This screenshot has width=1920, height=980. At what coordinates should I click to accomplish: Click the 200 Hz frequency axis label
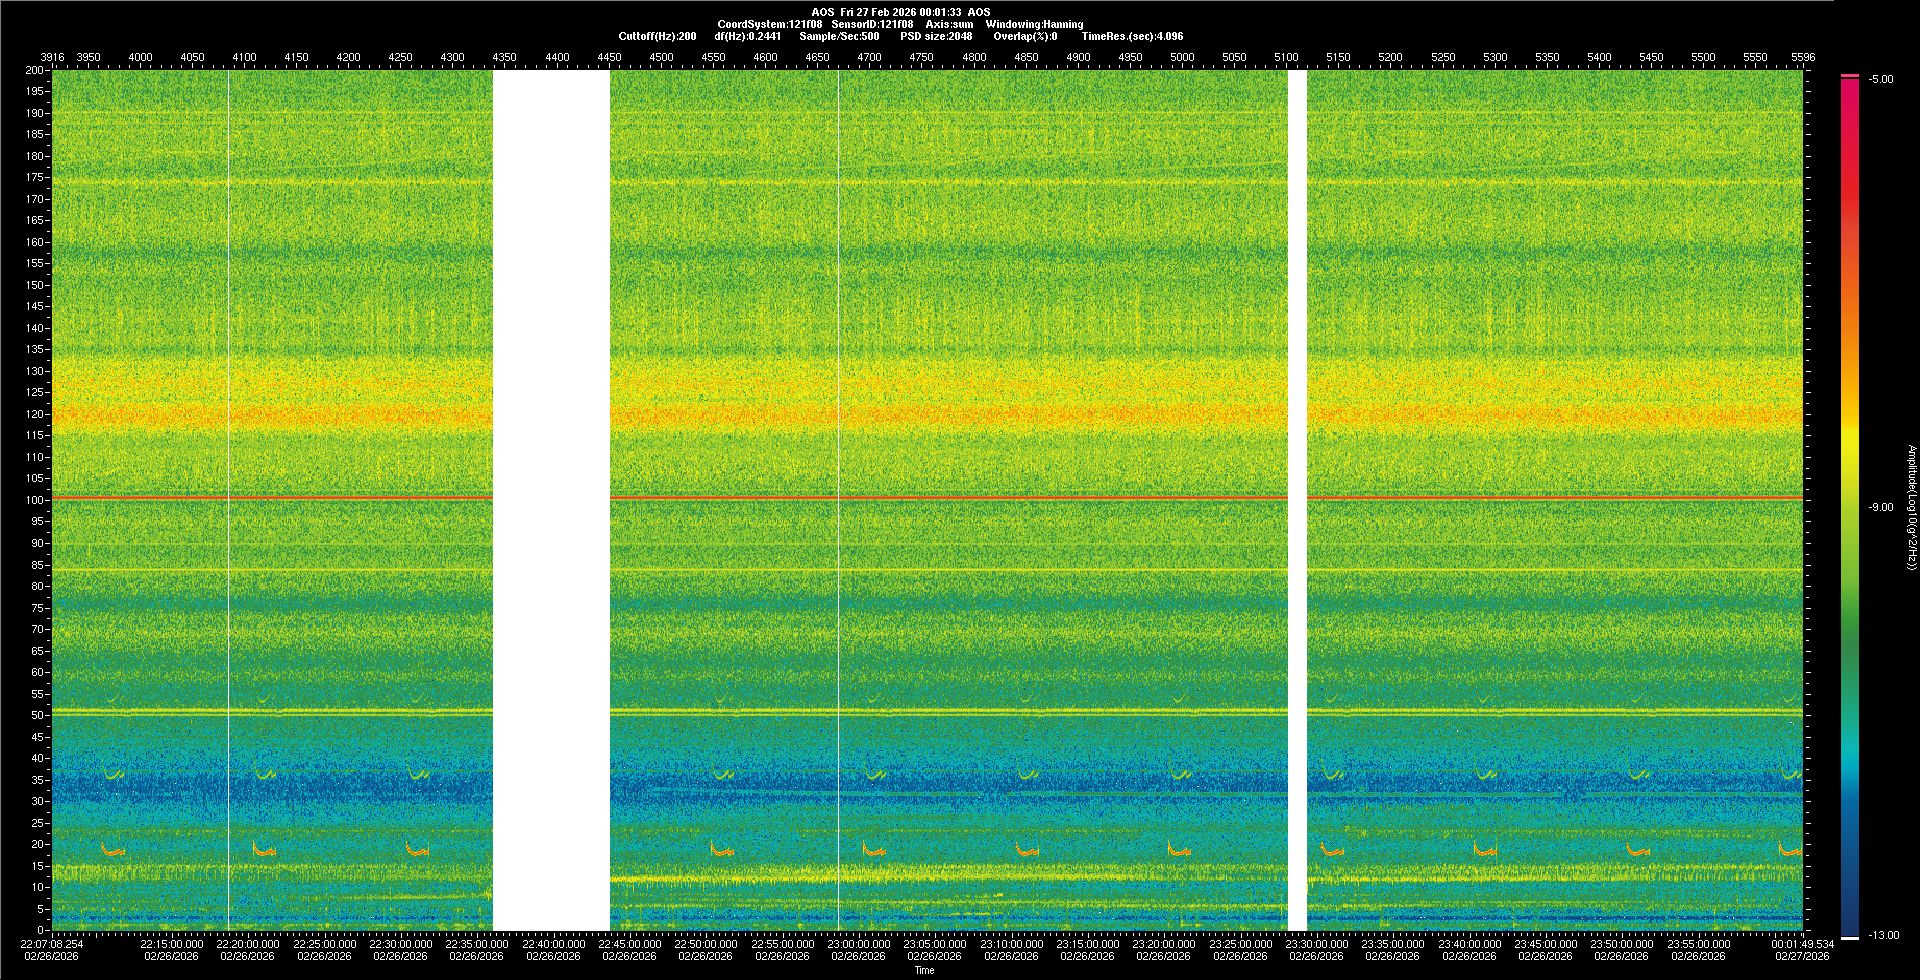tap(34, 70)
